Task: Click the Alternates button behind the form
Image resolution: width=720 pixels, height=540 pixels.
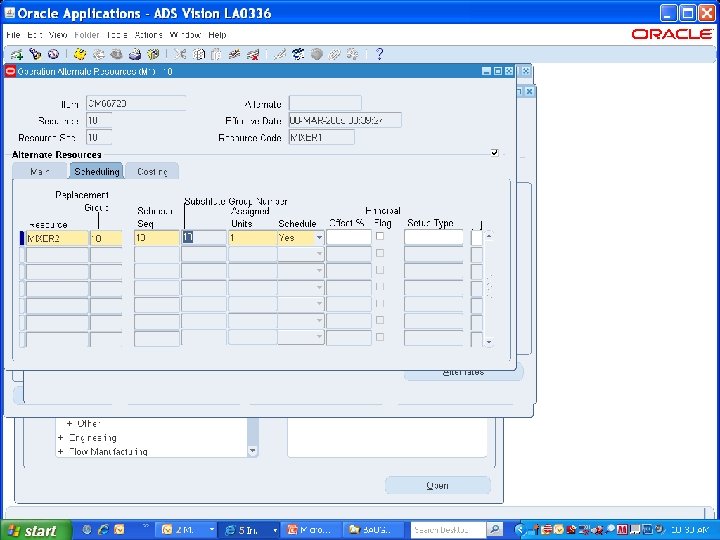Action: [x=463, y=373]
